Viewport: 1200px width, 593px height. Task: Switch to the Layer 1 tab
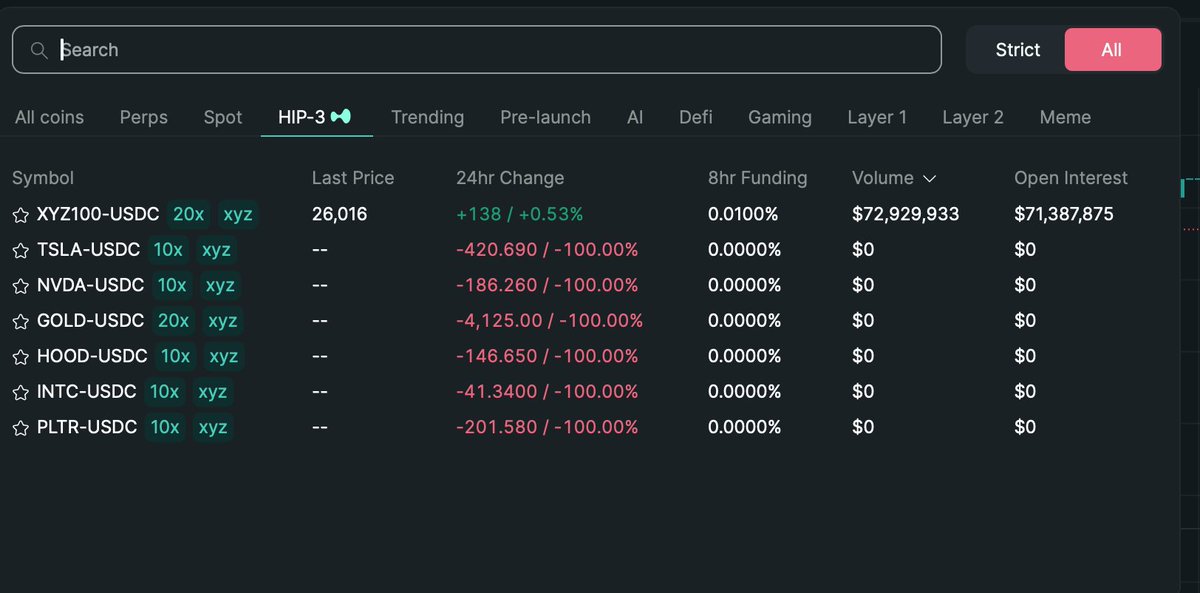(x=877, y=117)
